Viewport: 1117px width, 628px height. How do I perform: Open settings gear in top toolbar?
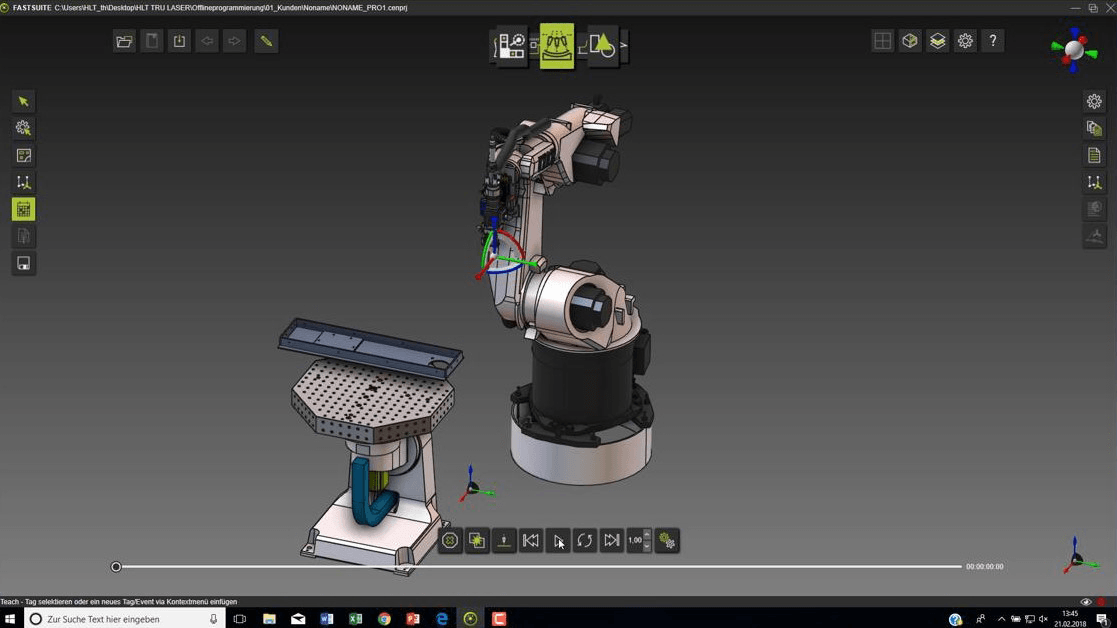point(965,41)
